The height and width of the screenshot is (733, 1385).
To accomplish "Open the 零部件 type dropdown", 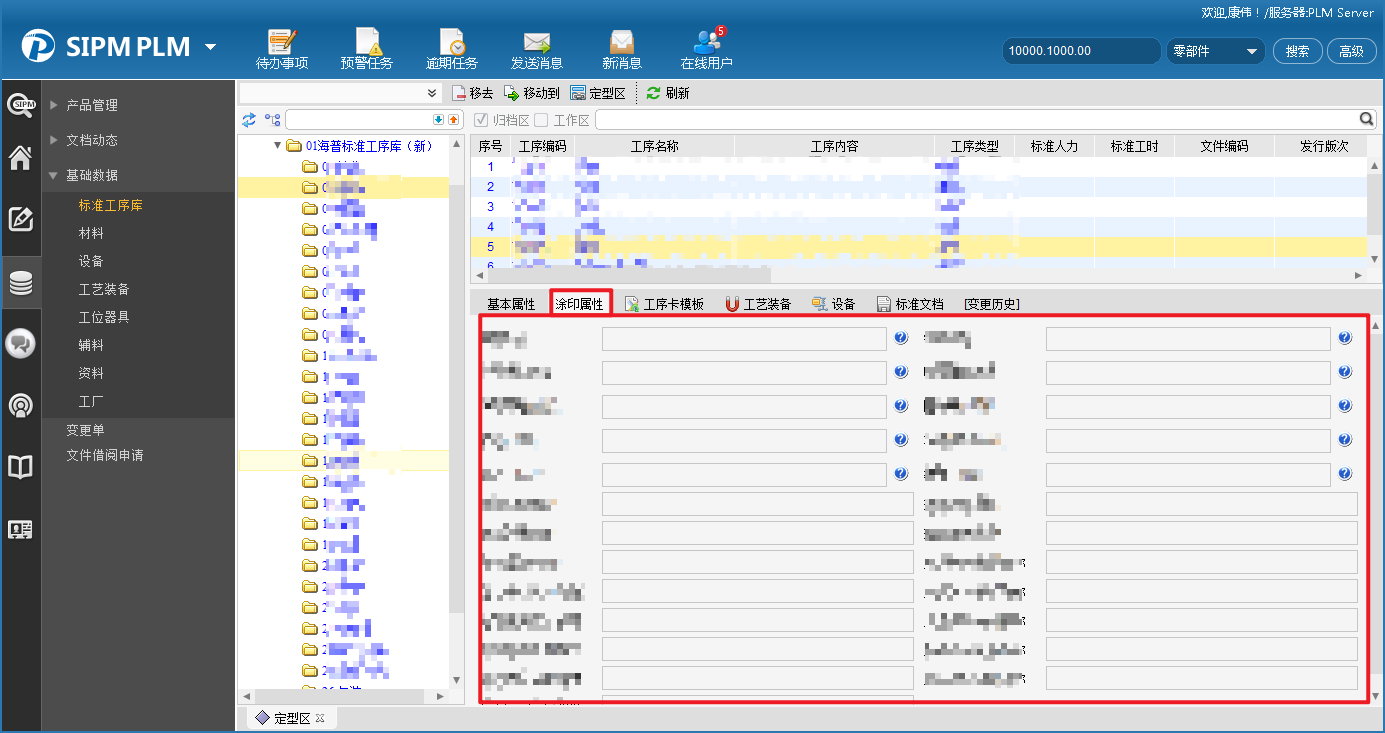I will click(1215, 51).
